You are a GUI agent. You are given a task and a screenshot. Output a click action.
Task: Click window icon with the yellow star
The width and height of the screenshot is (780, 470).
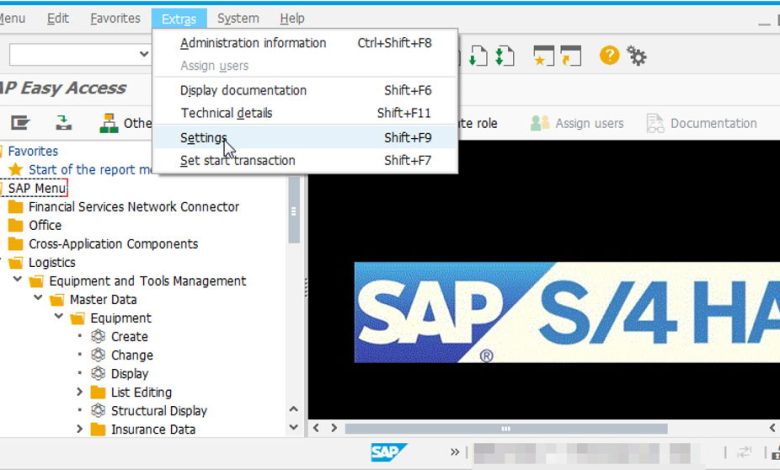[543, 56]
